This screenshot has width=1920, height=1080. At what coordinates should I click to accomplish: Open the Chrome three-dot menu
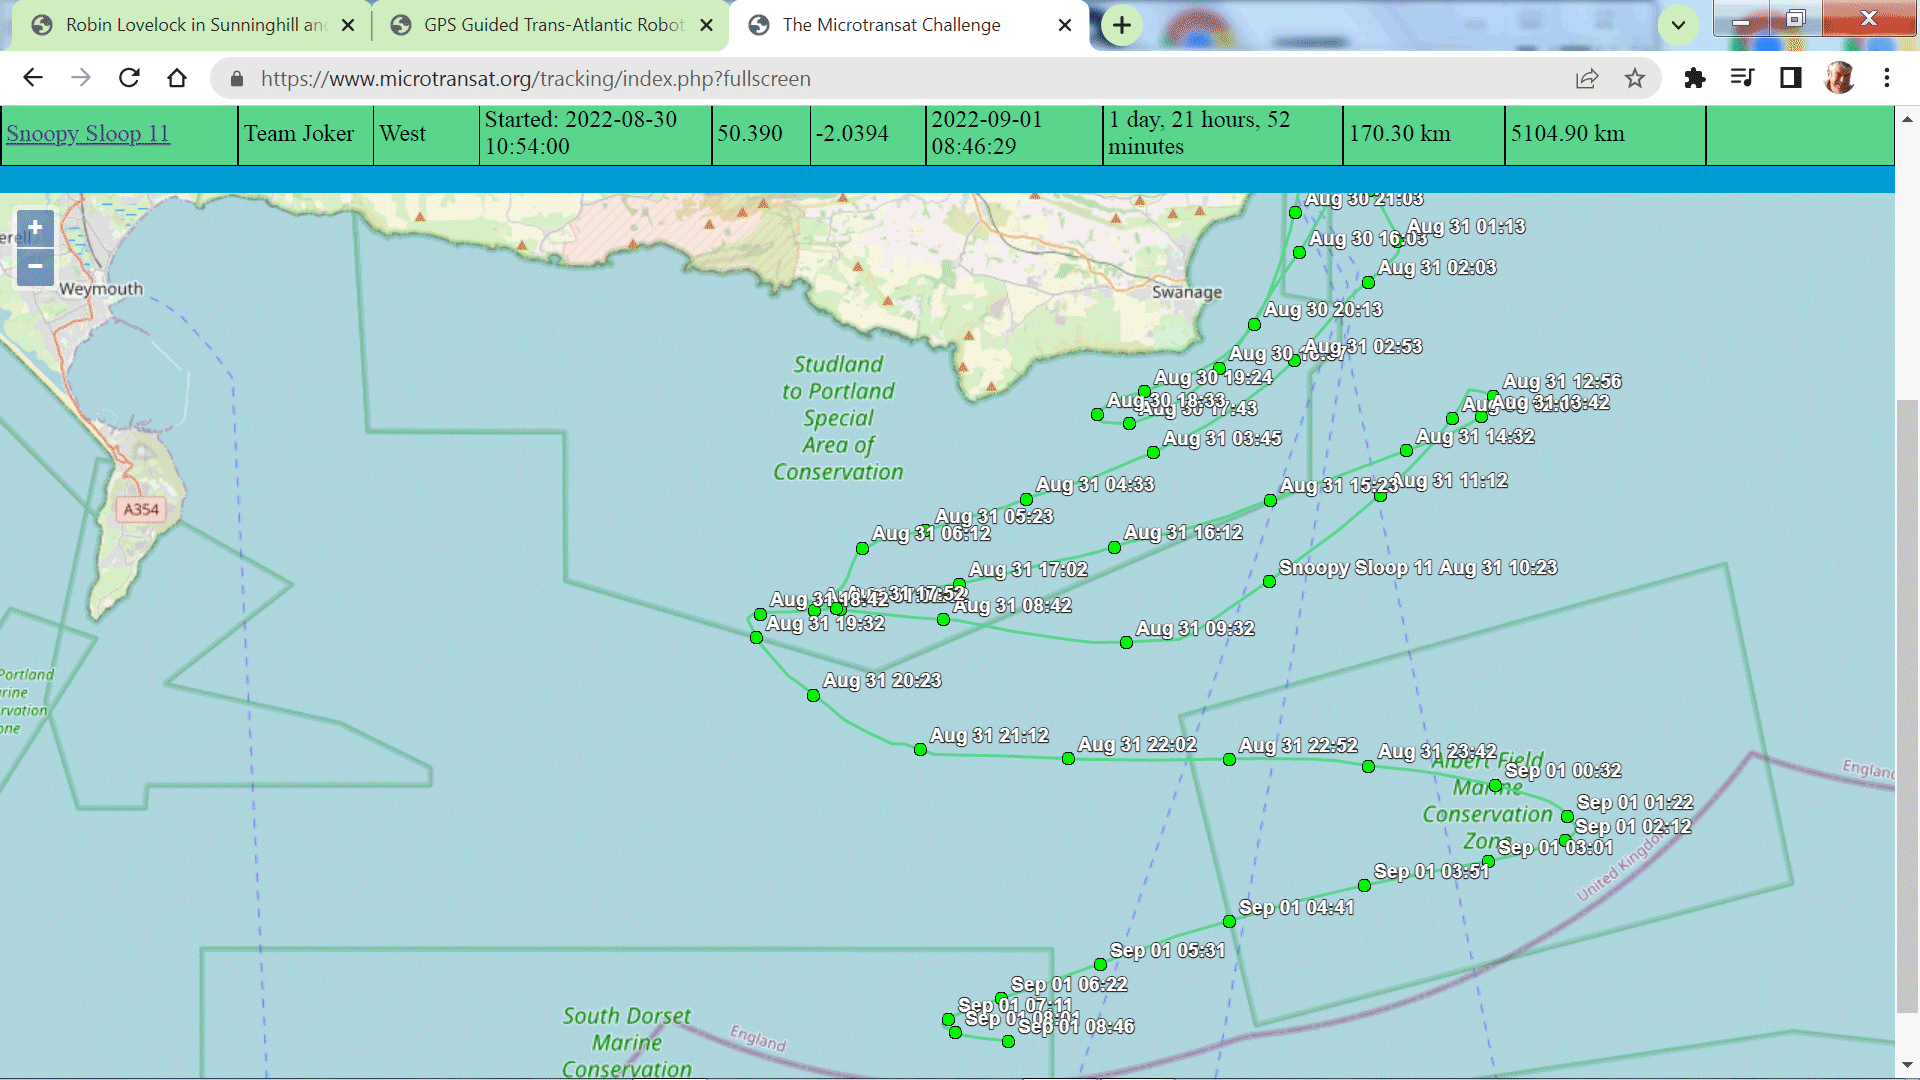[x=1886, y=78]
